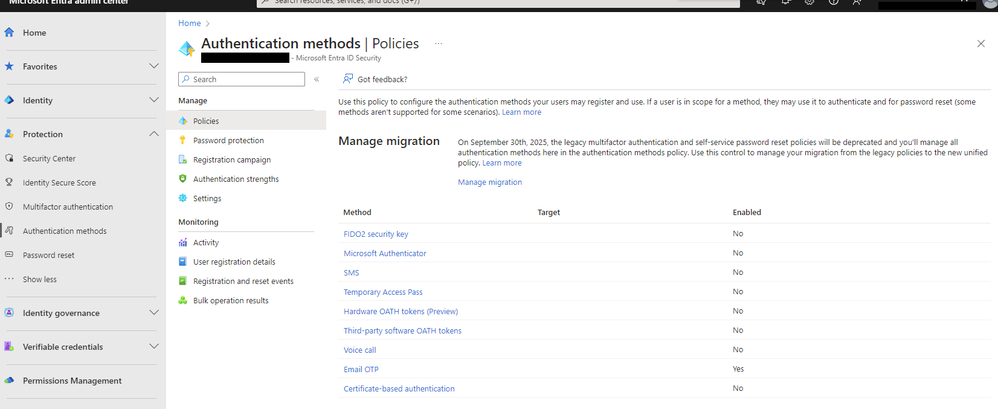Image resolution: width=998 pixels, height=409 pixels.
Task: Open Password protection menu item
Action: tap(228, 140)
